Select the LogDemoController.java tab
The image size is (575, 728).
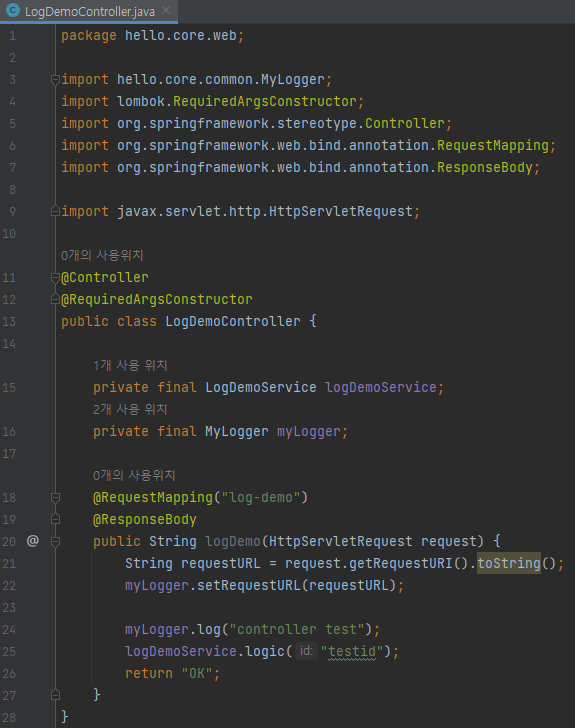tap(89, 11)
